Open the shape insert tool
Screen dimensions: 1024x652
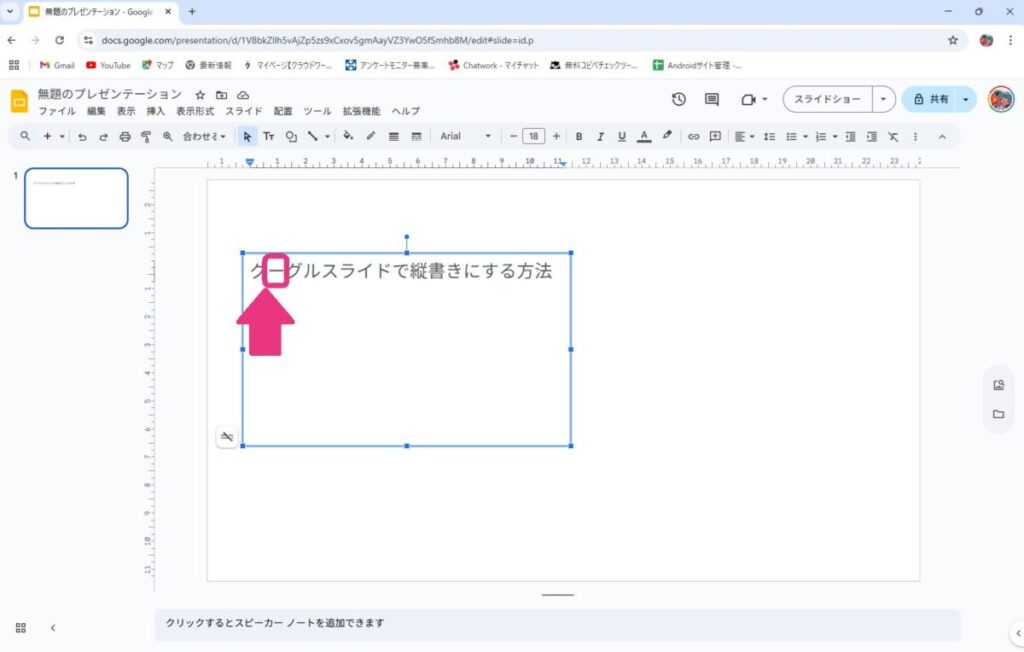pyautogui.click(x=291, y=137)
